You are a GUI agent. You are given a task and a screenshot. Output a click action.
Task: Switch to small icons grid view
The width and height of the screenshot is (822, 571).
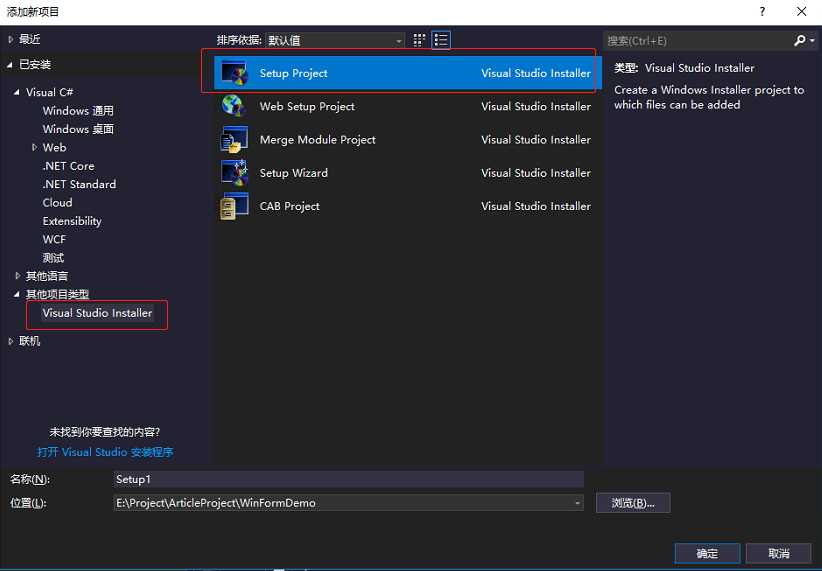(419, 40)
